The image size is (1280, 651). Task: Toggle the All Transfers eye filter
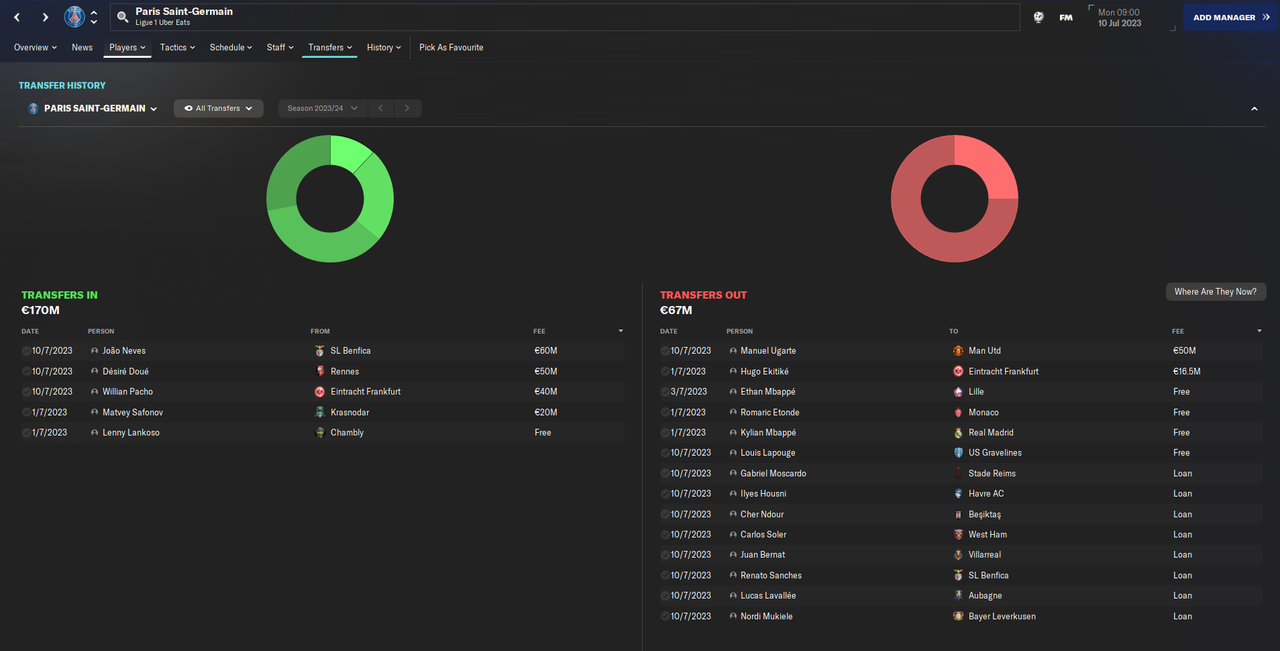pos(218,108)
